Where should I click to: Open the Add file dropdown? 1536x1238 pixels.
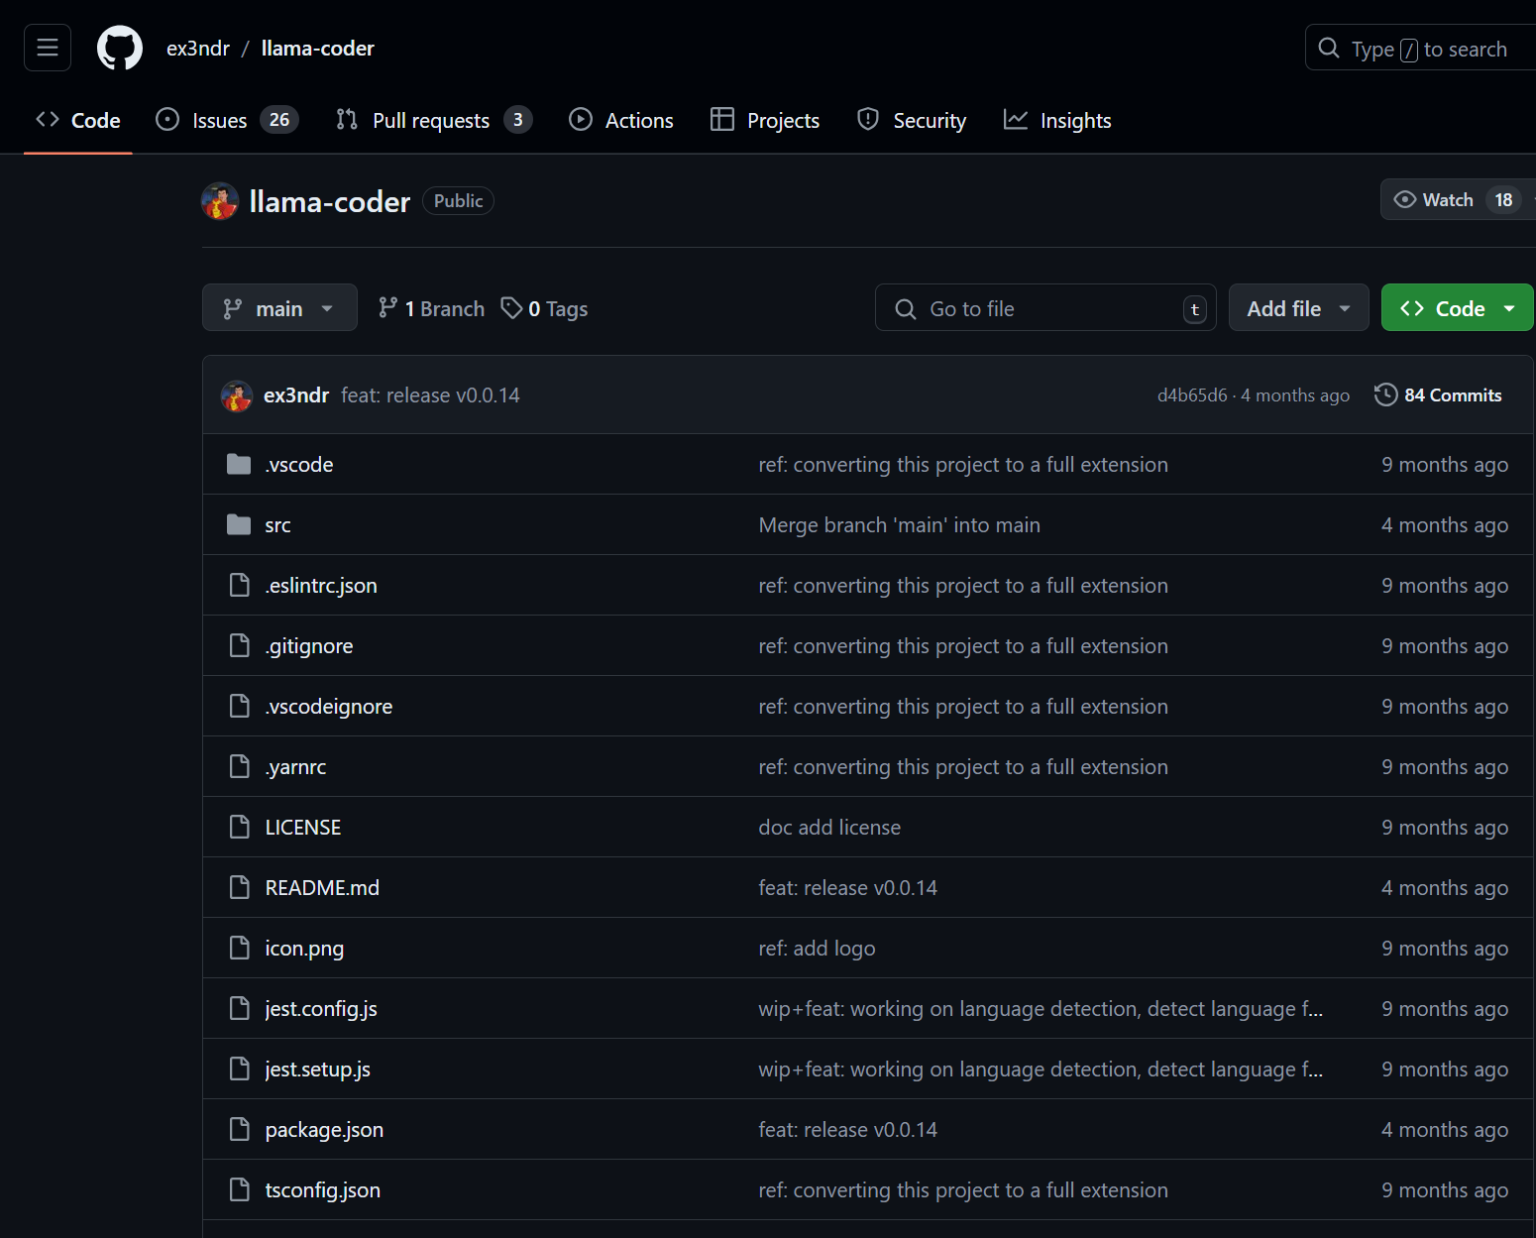1297,308
